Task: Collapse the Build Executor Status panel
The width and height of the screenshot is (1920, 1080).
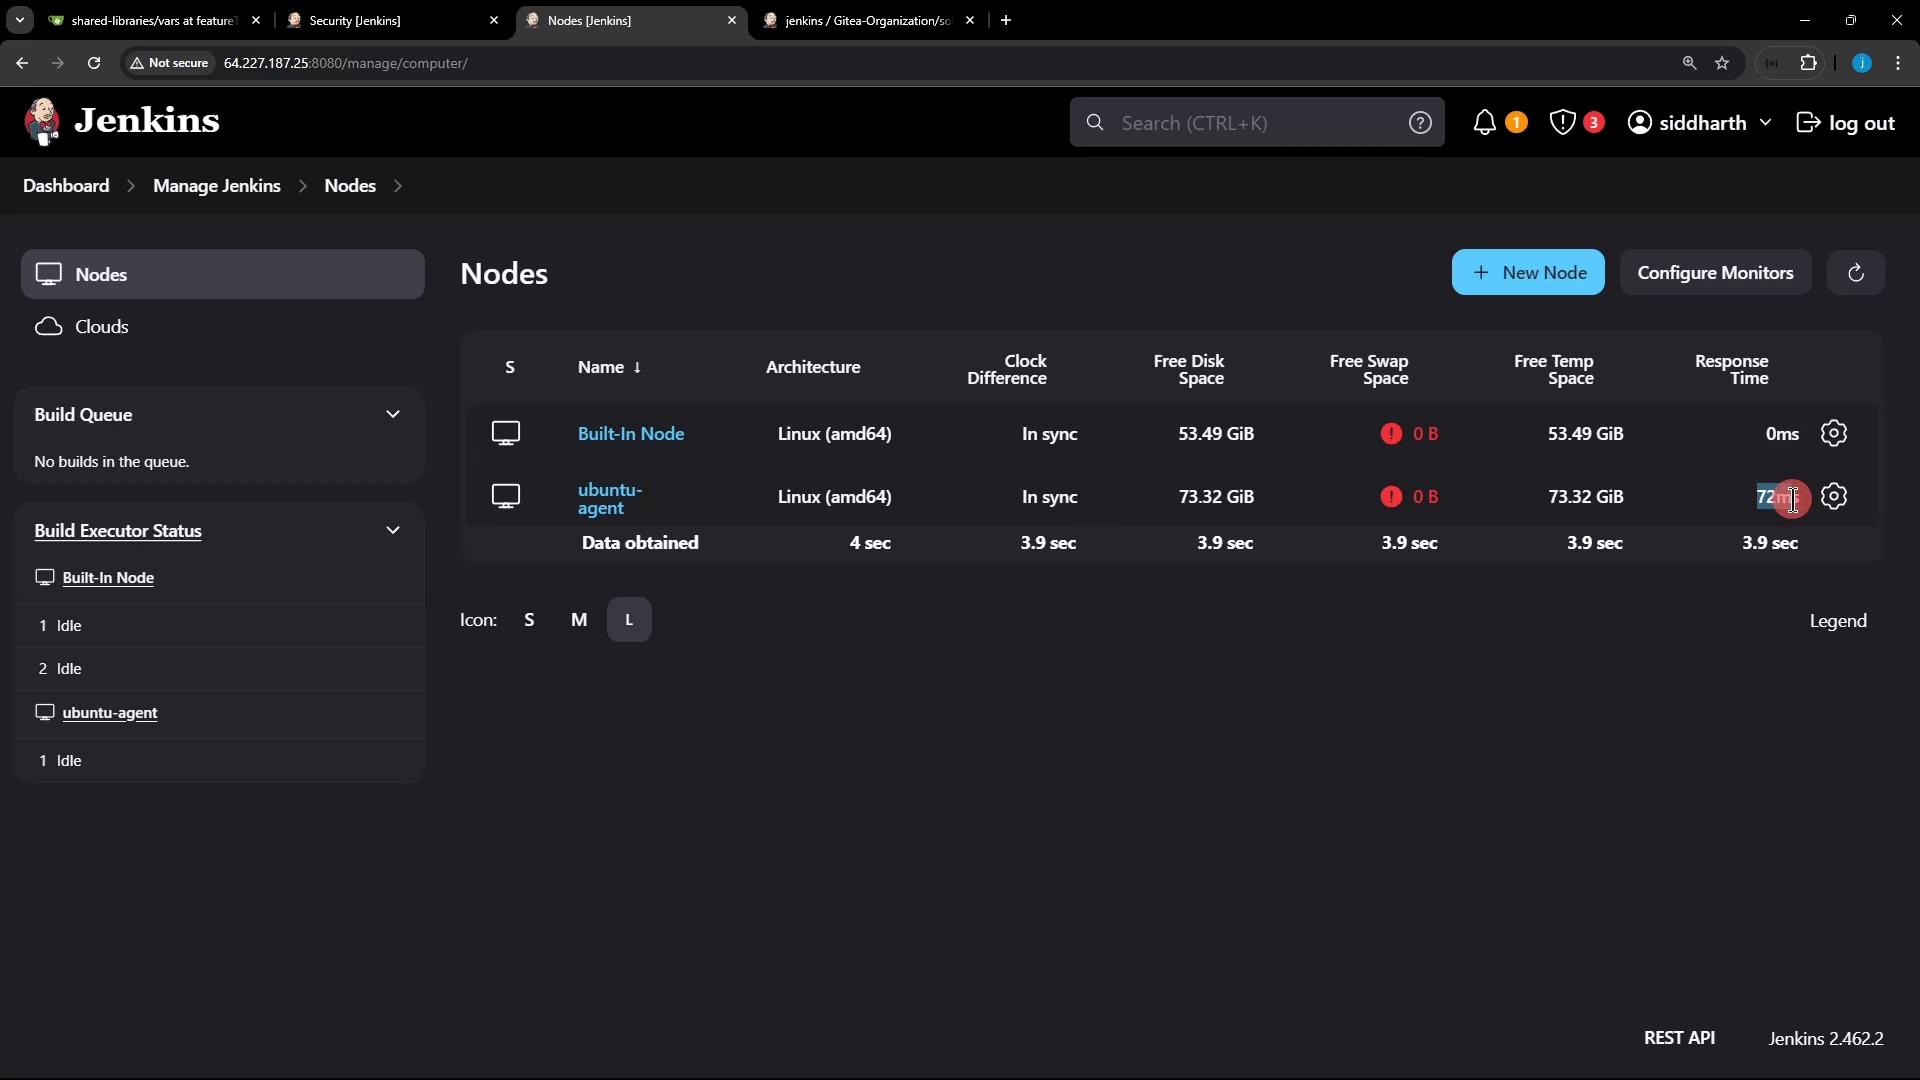Action: tap(393, 531)
